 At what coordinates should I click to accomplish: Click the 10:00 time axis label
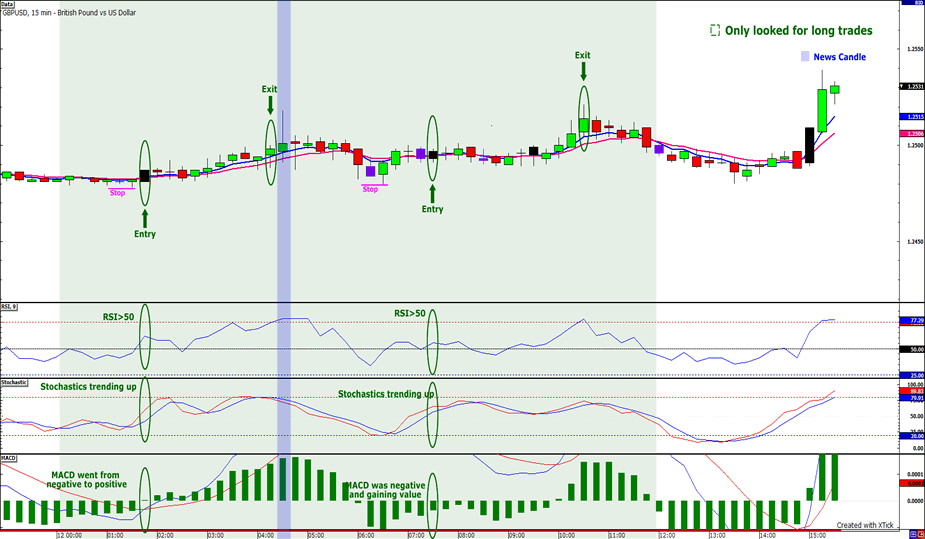pos(567,535)
